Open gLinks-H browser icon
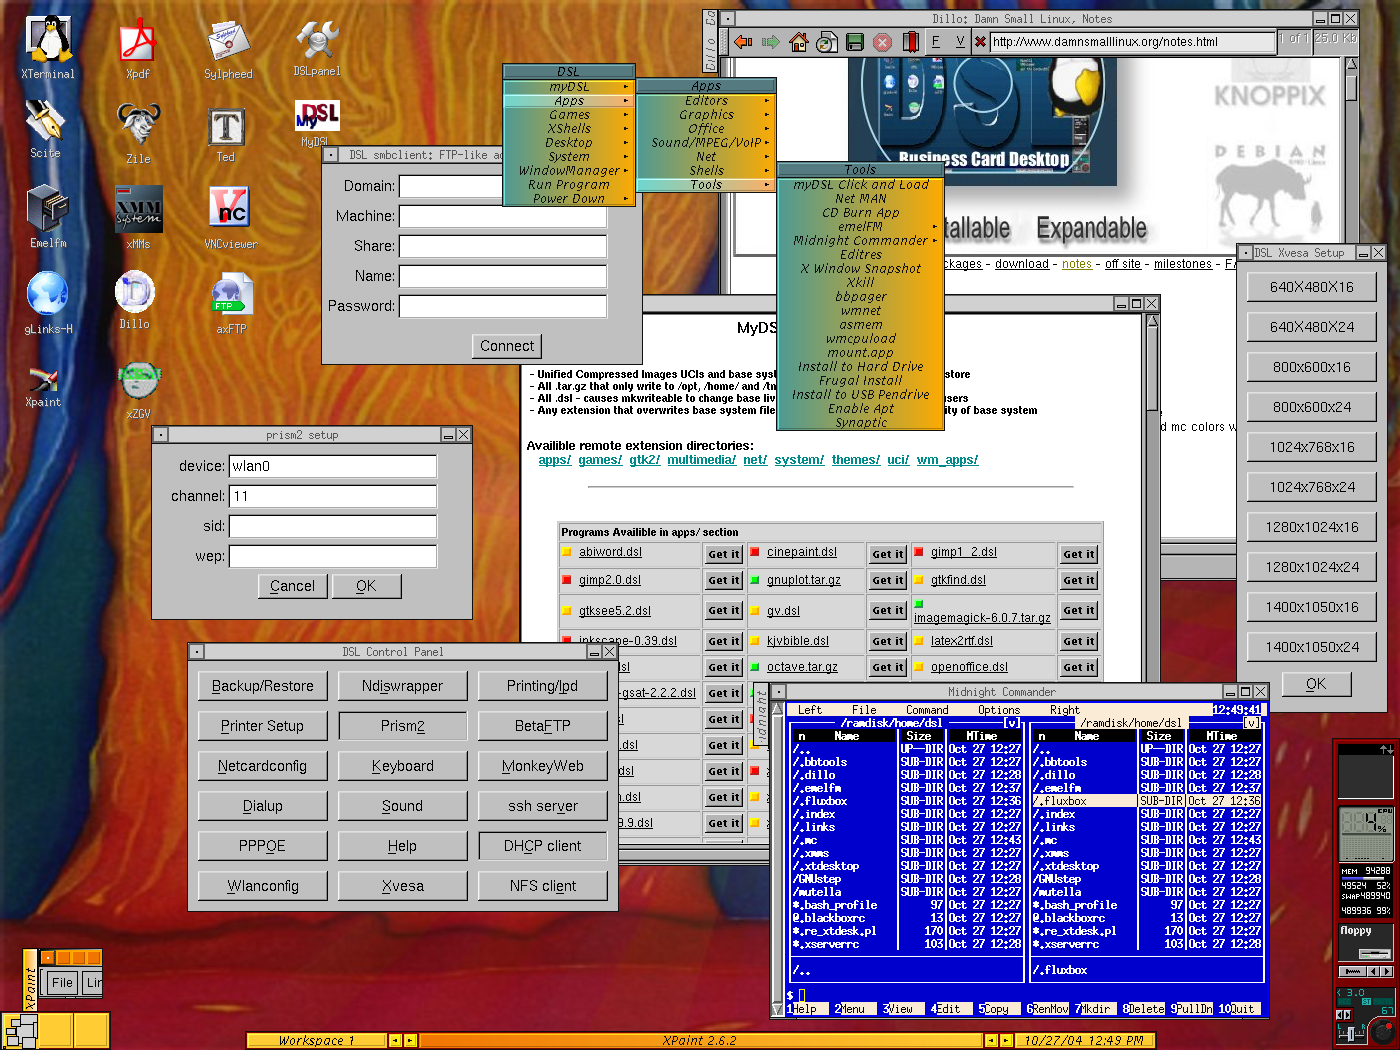The height and width of the screenshot is (1050, 1400). coord(48,302)
